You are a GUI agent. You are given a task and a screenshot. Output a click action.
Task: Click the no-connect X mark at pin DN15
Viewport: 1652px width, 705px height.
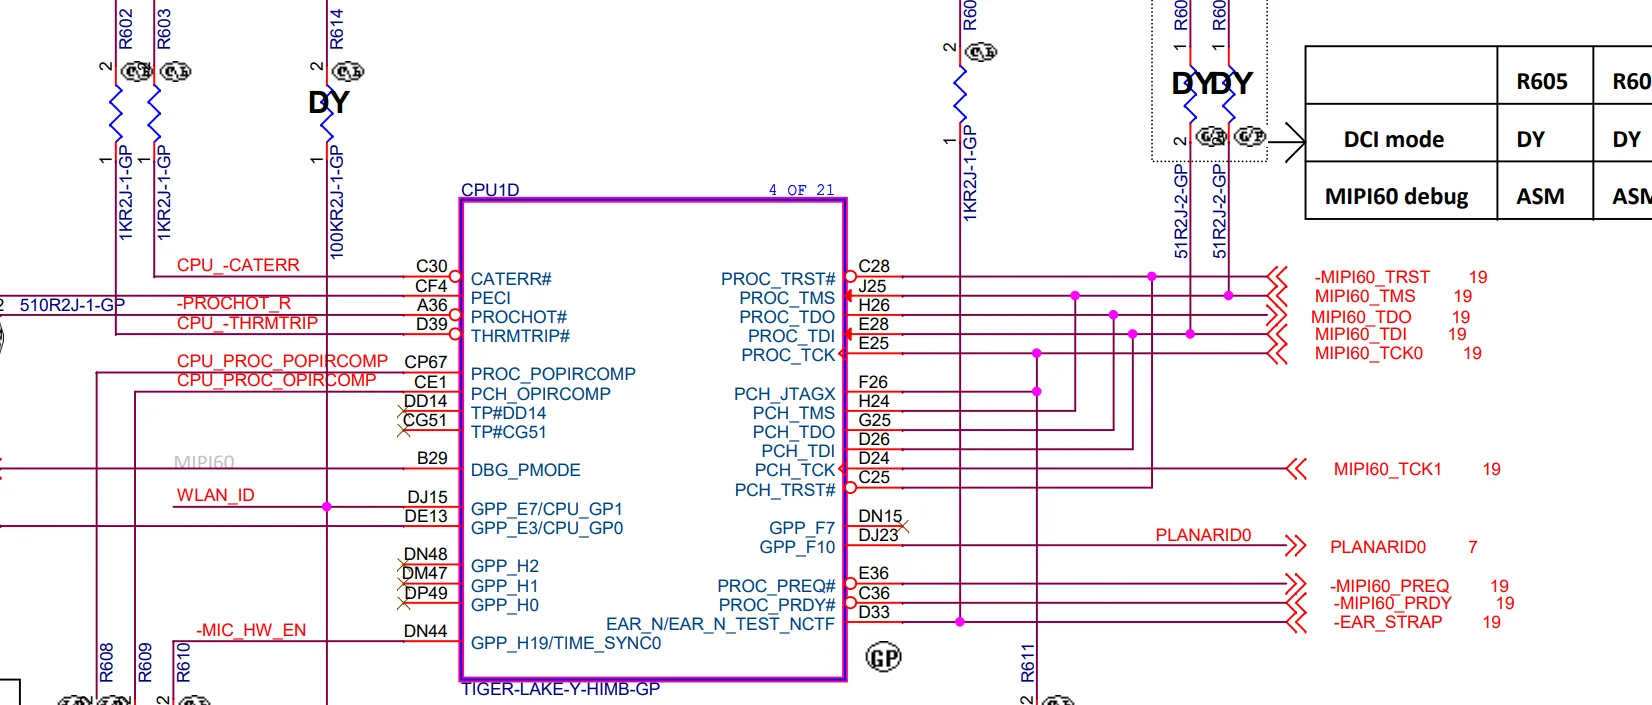coord(903,524)
